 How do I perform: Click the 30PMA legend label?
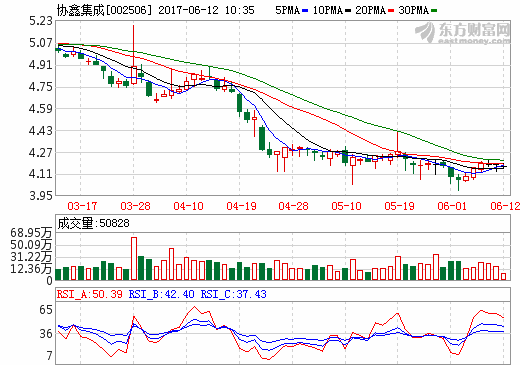pos(414,11)
